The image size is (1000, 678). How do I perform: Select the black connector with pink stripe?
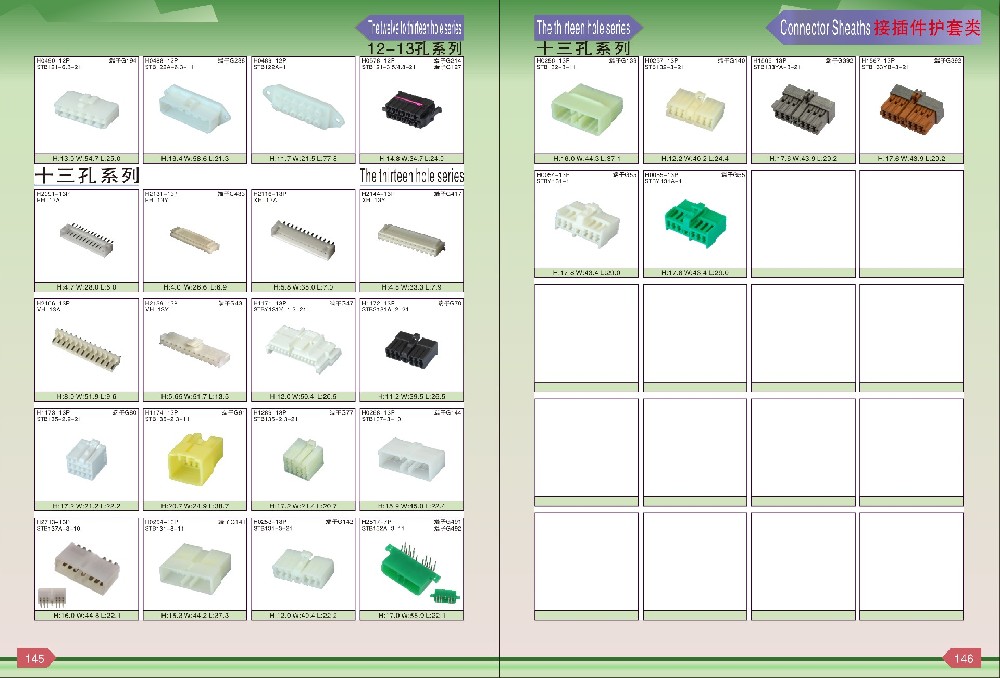pyautogui.click(x=412, y=110)
